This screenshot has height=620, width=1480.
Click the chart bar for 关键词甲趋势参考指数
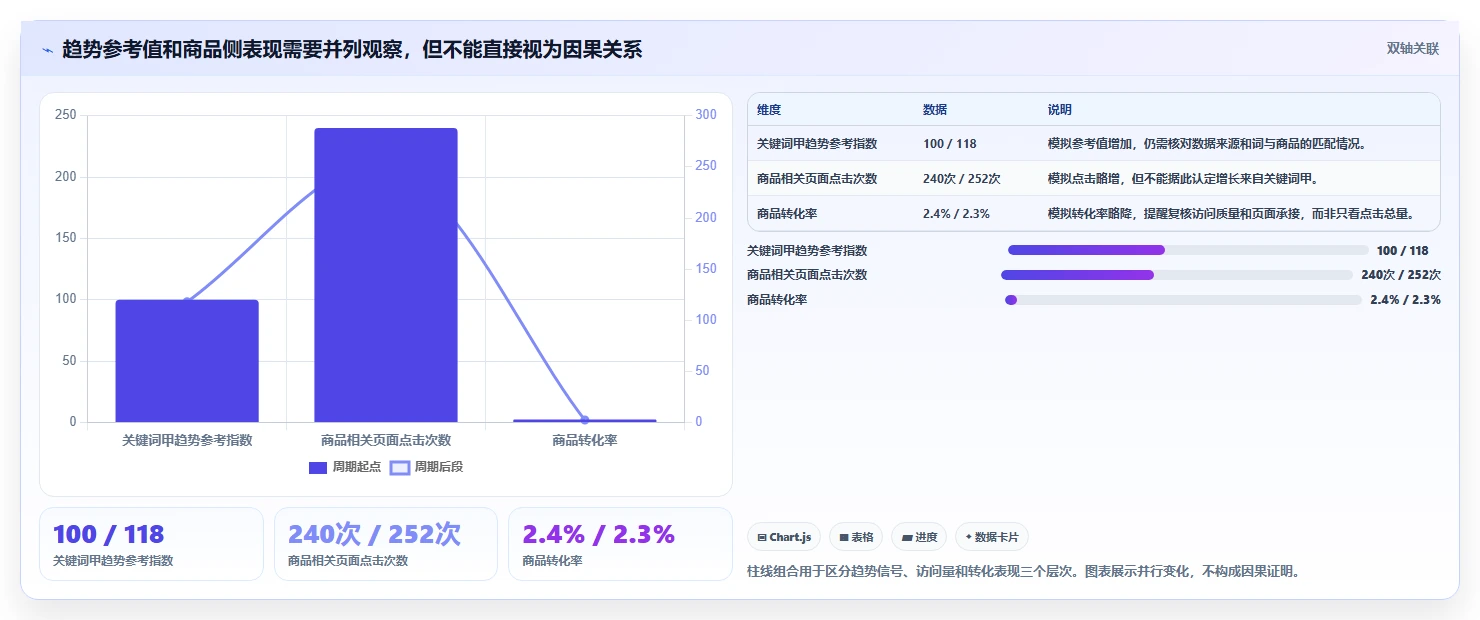[187, 361]
